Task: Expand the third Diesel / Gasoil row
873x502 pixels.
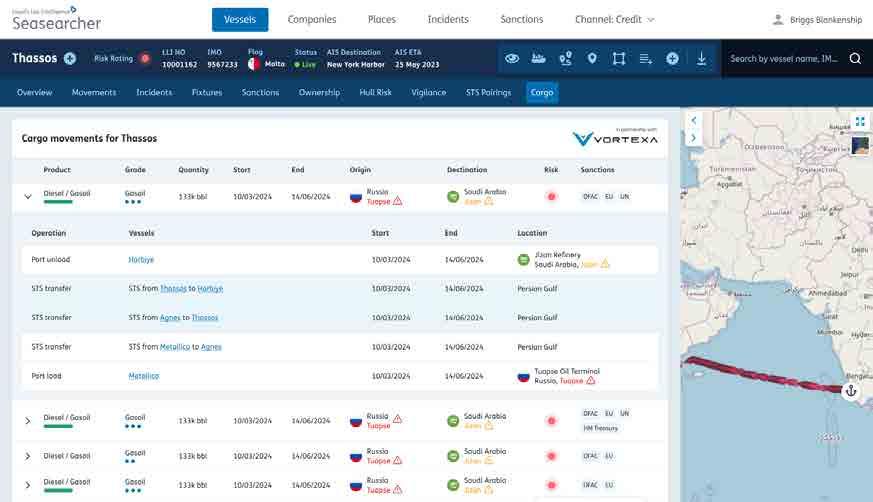Action: click(28, 456)
